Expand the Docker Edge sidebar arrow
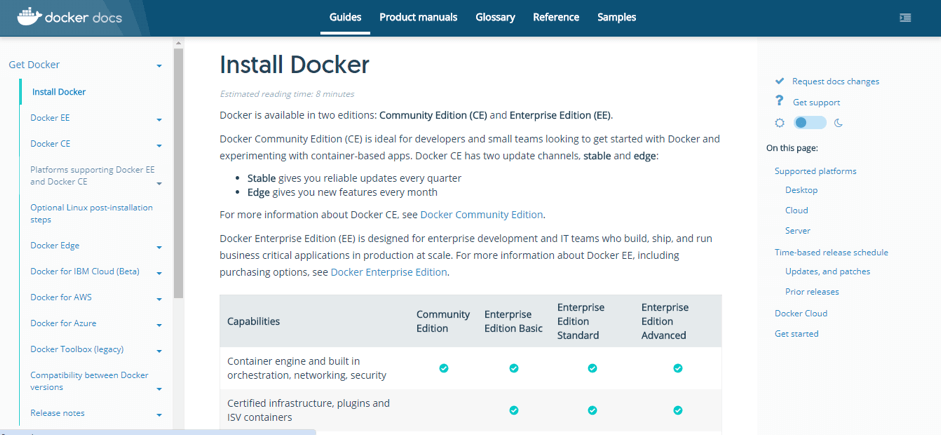 pyautogui.click(x=159, y=247)
